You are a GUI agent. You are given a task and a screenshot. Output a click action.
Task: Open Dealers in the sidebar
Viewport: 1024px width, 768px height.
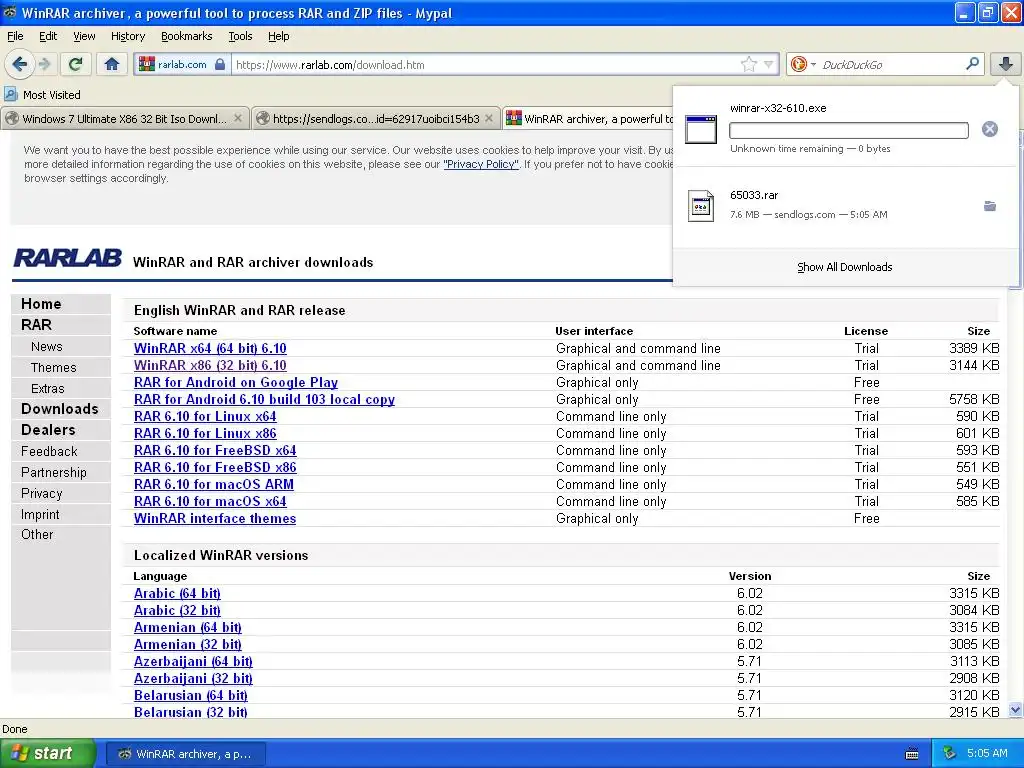pyautogui.click(x=48, y=430)
